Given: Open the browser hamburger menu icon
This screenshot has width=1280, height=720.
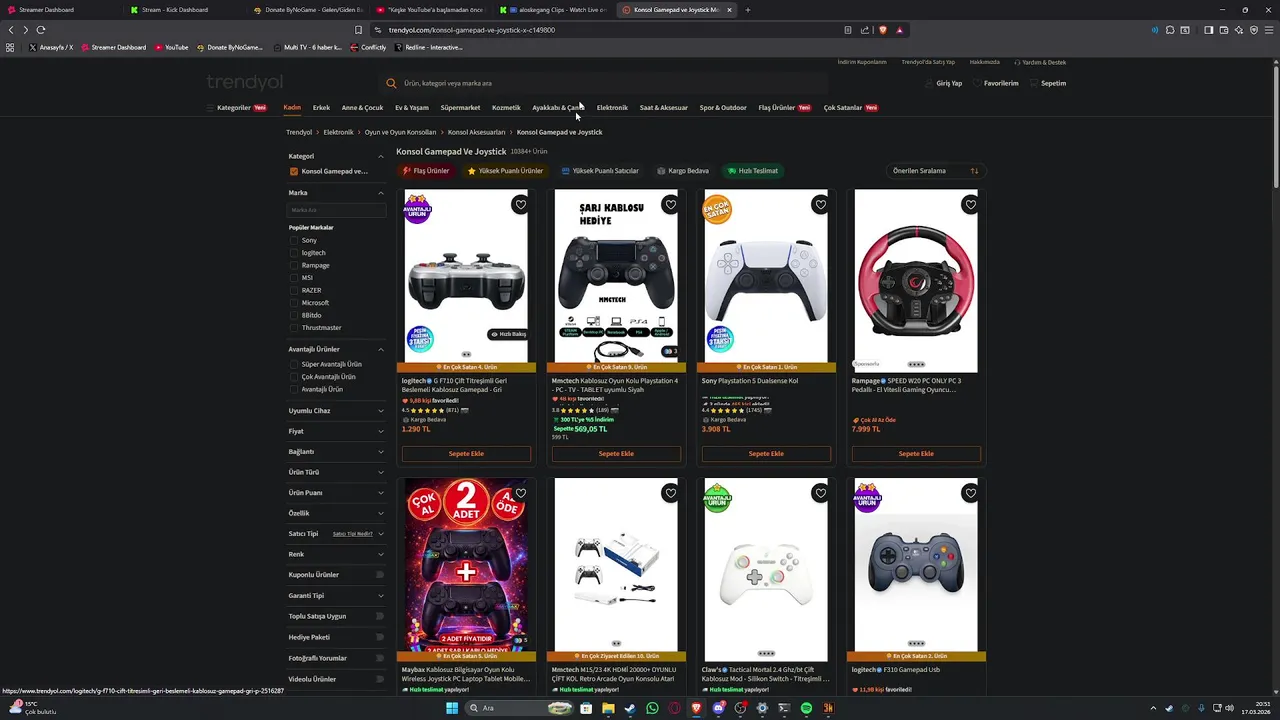Looking at the screenshot, I should click(1268, 30).
